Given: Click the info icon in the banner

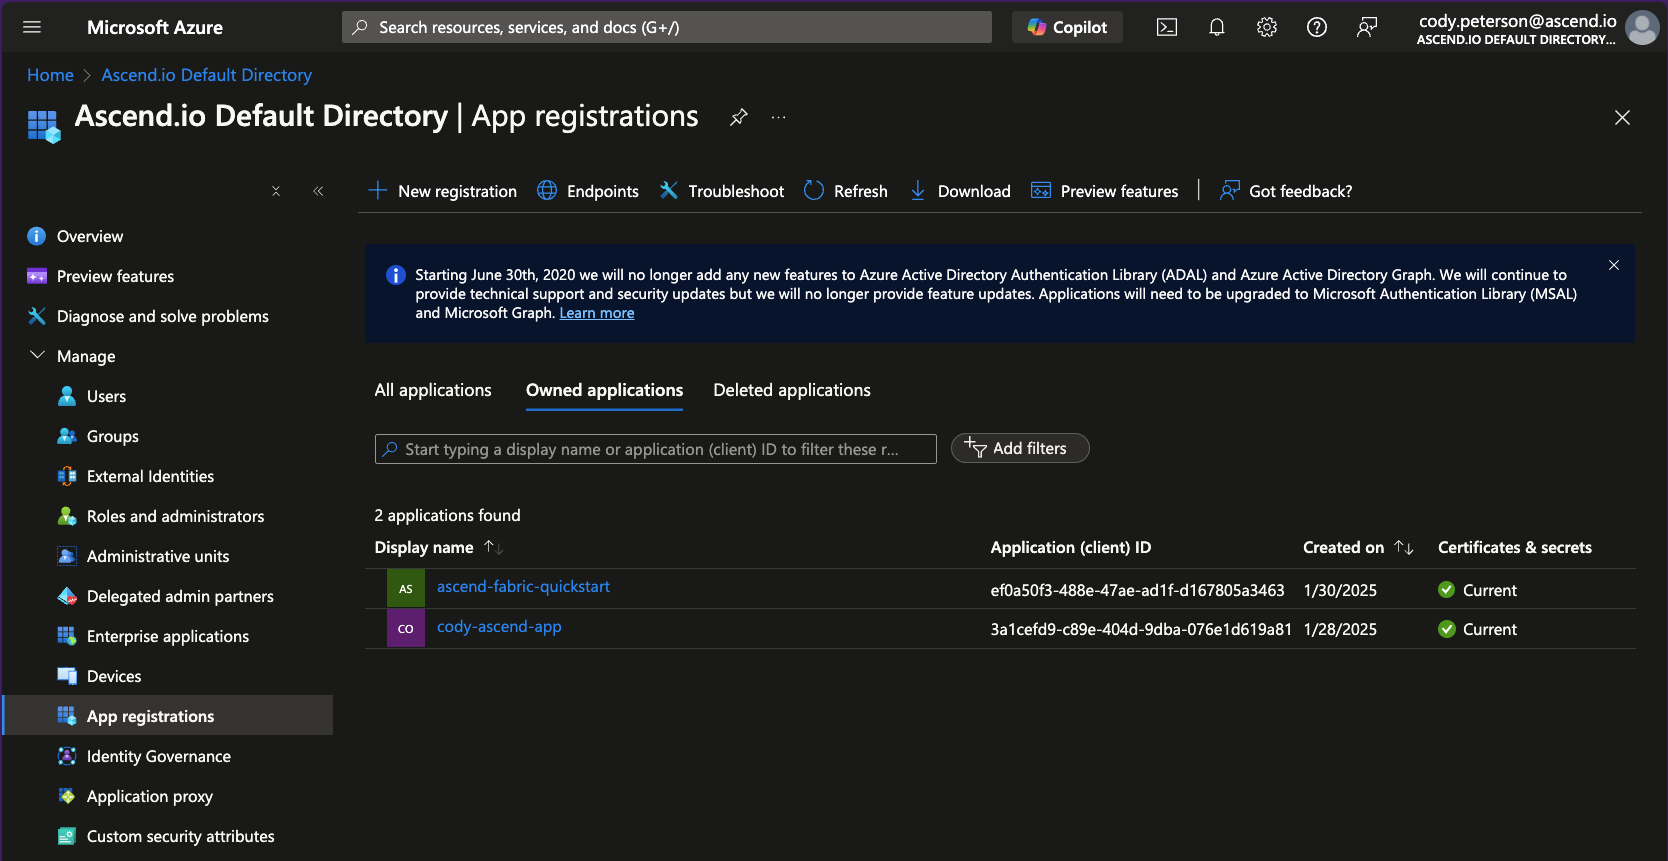Looking at the screenshot, I should coord(396,275).
